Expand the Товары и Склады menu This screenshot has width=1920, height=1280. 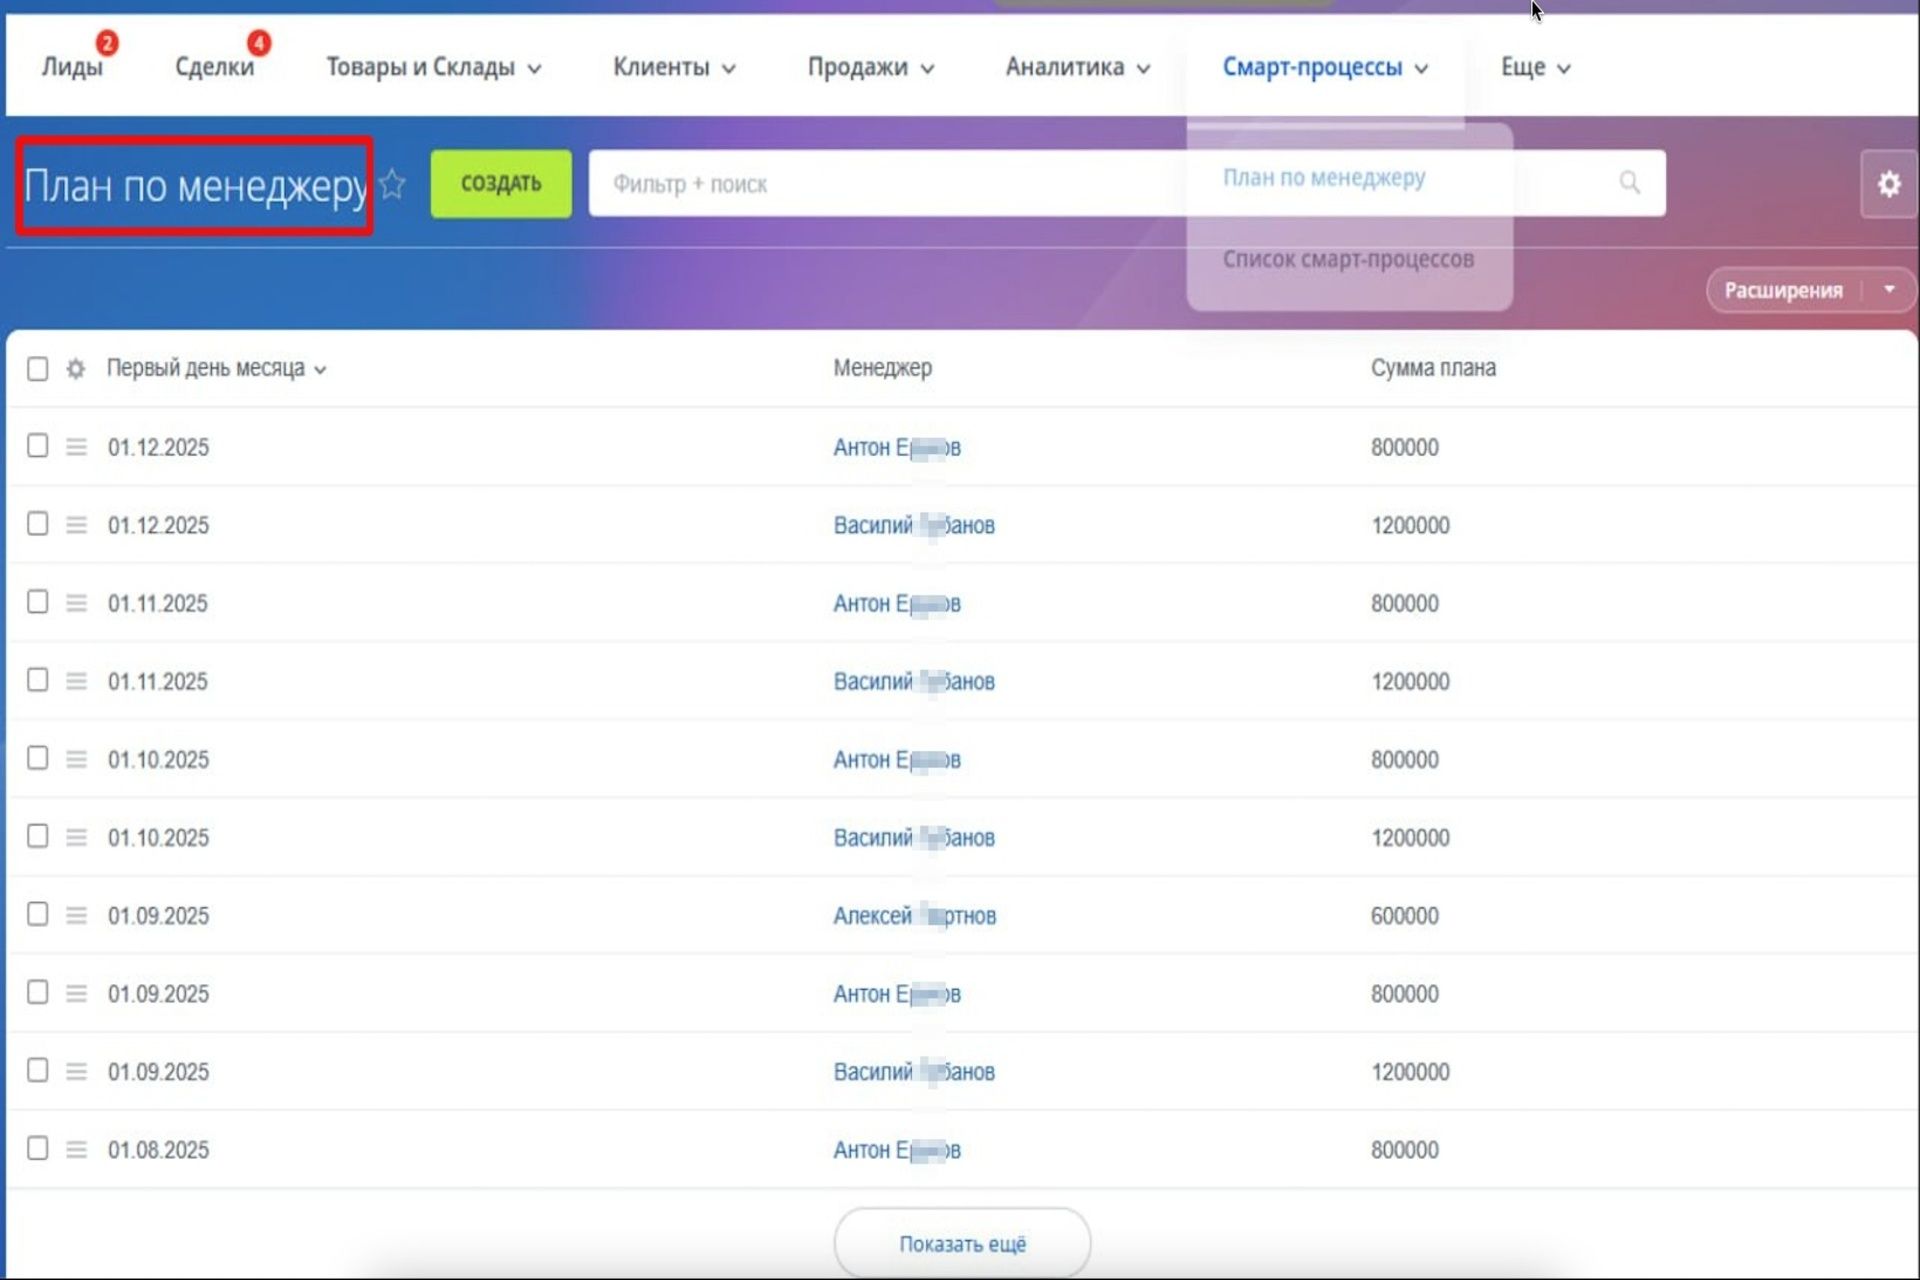[433, 67]
